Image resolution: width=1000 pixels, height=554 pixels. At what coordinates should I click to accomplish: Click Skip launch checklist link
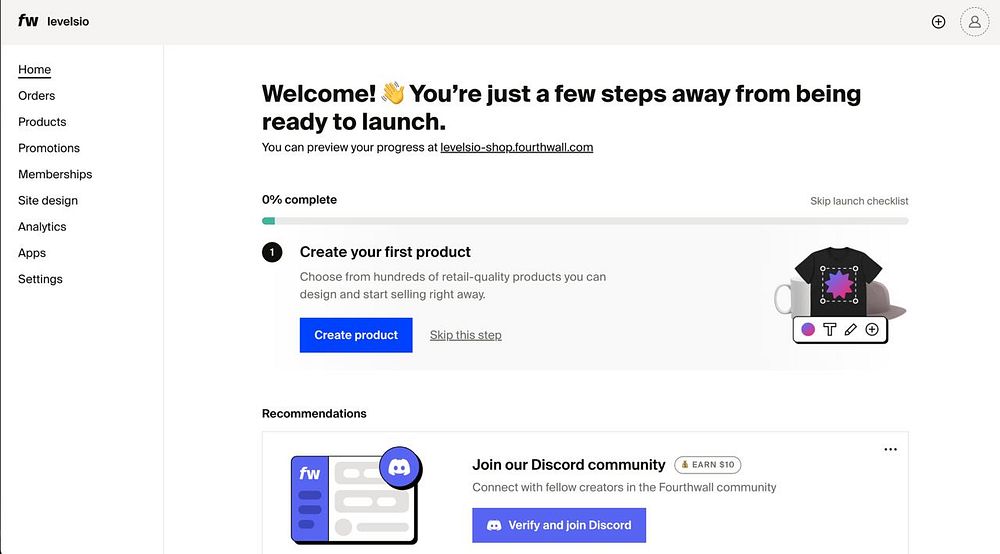tap(859, 201)
